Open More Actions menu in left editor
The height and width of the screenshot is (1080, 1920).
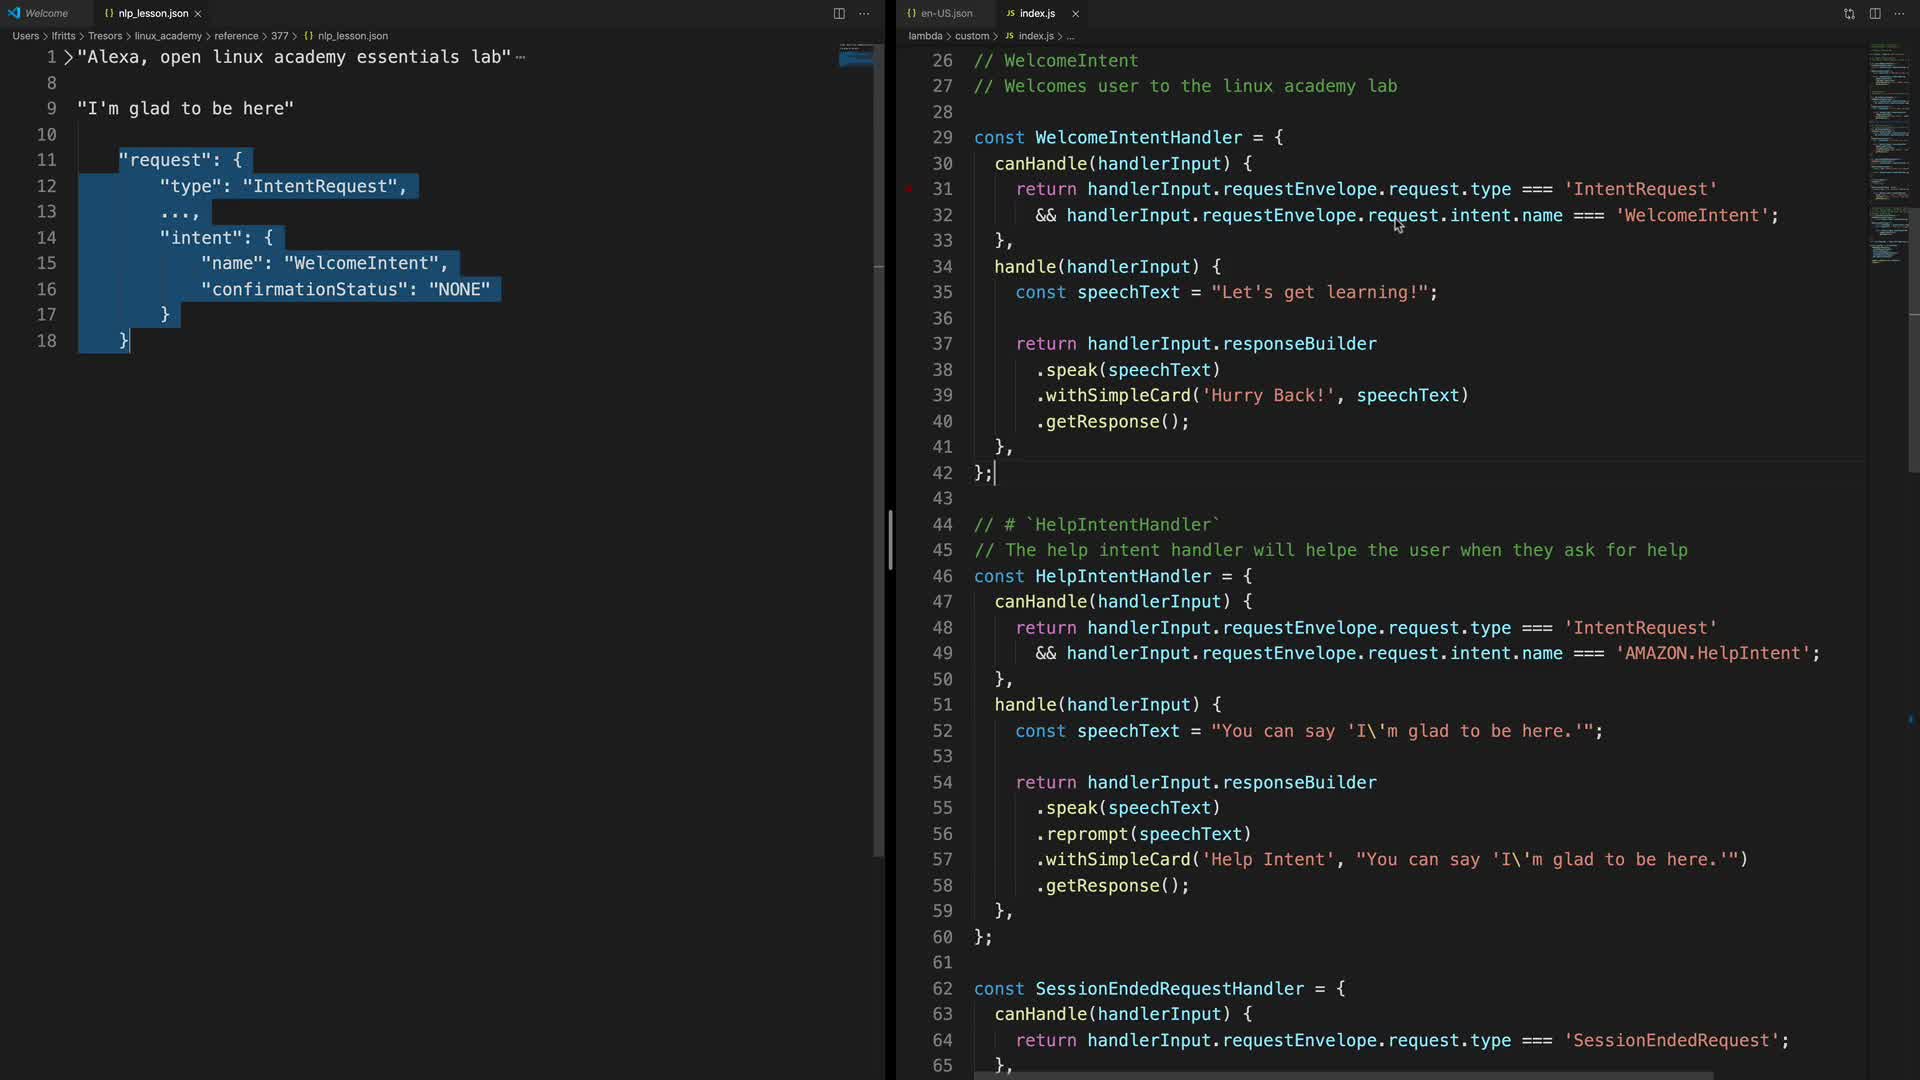[x=864, y=13]
